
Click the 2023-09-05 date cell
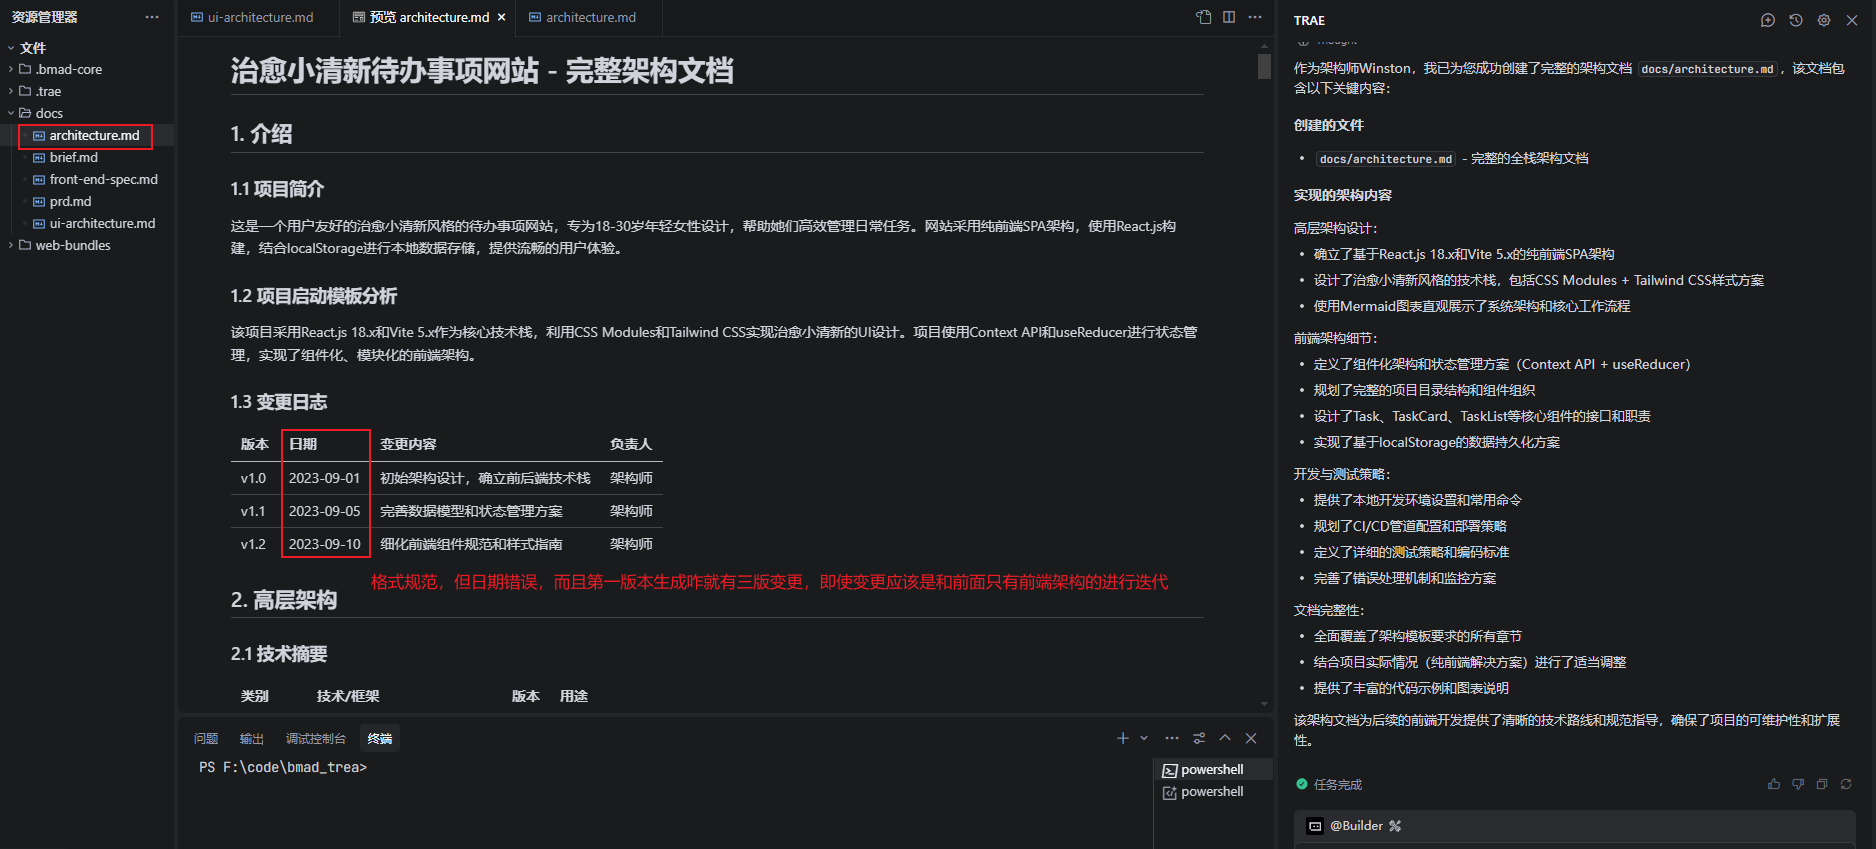point(325,511)
